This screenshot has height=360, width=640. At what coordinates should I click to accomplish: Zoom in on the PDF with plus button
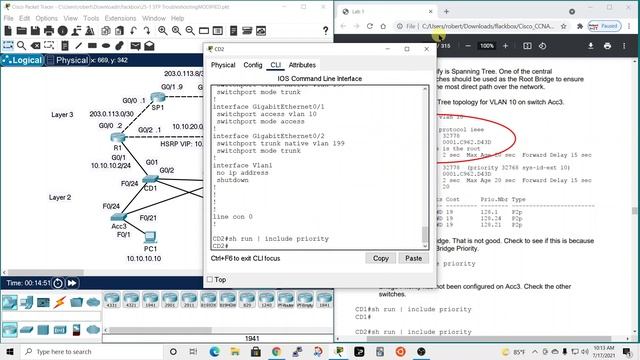[x=505, y=46]
